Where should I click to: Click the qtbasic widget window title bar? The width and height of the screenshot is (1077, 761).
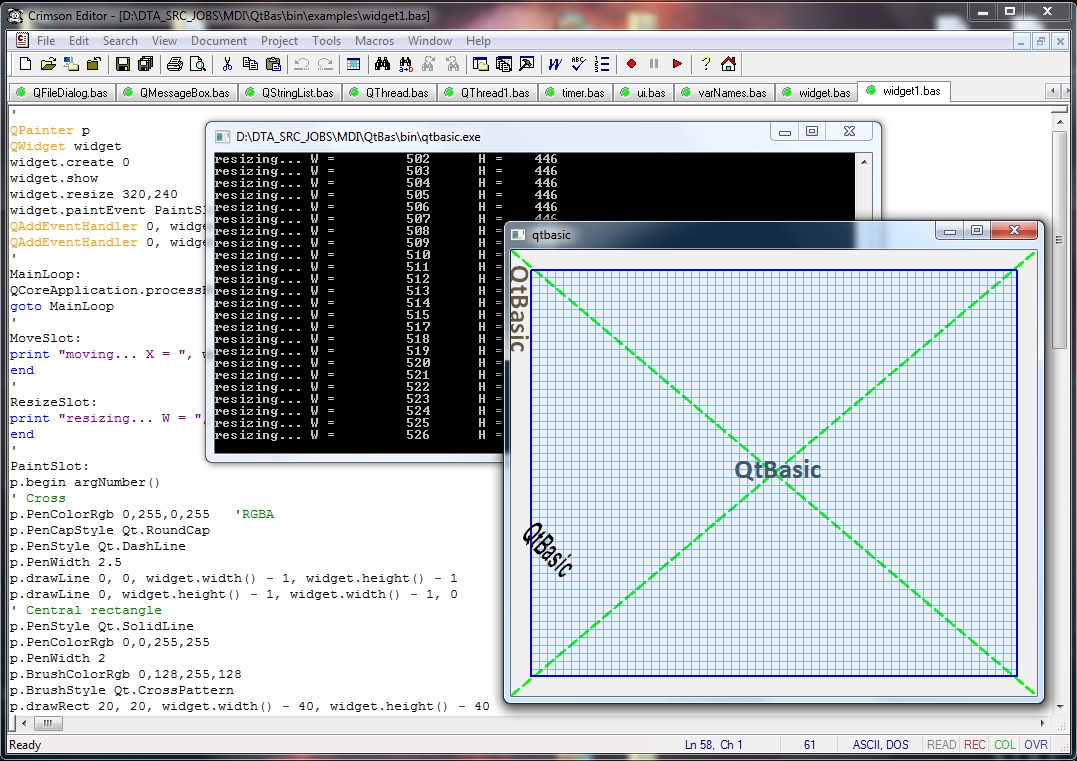(721, 235)
